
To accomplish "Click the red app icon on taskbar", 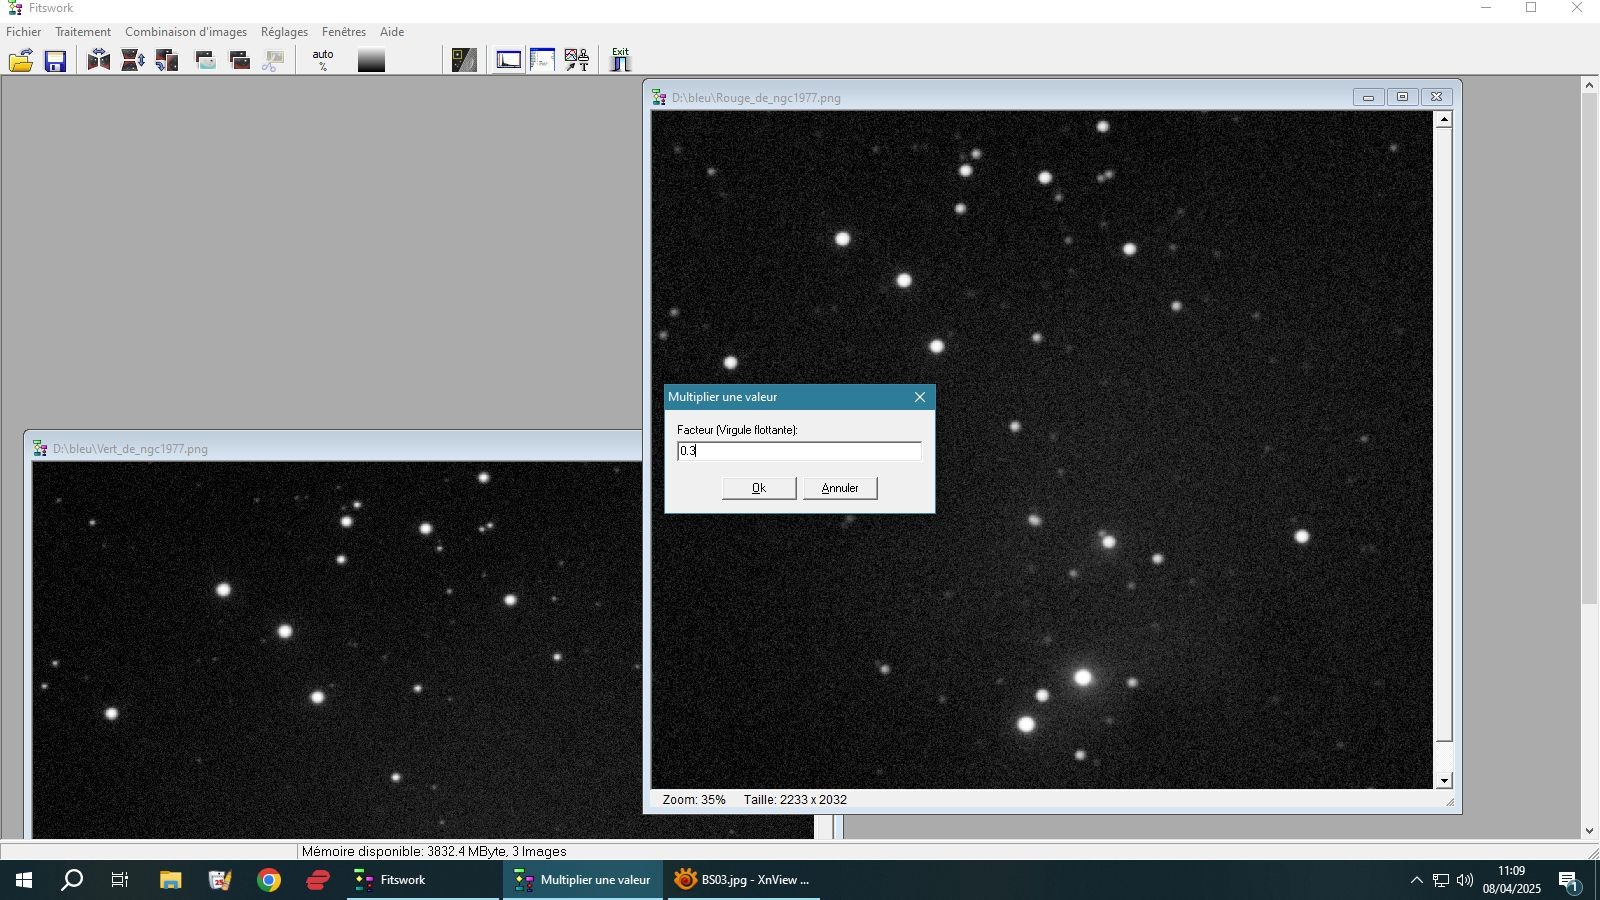I will click(318, 880).
